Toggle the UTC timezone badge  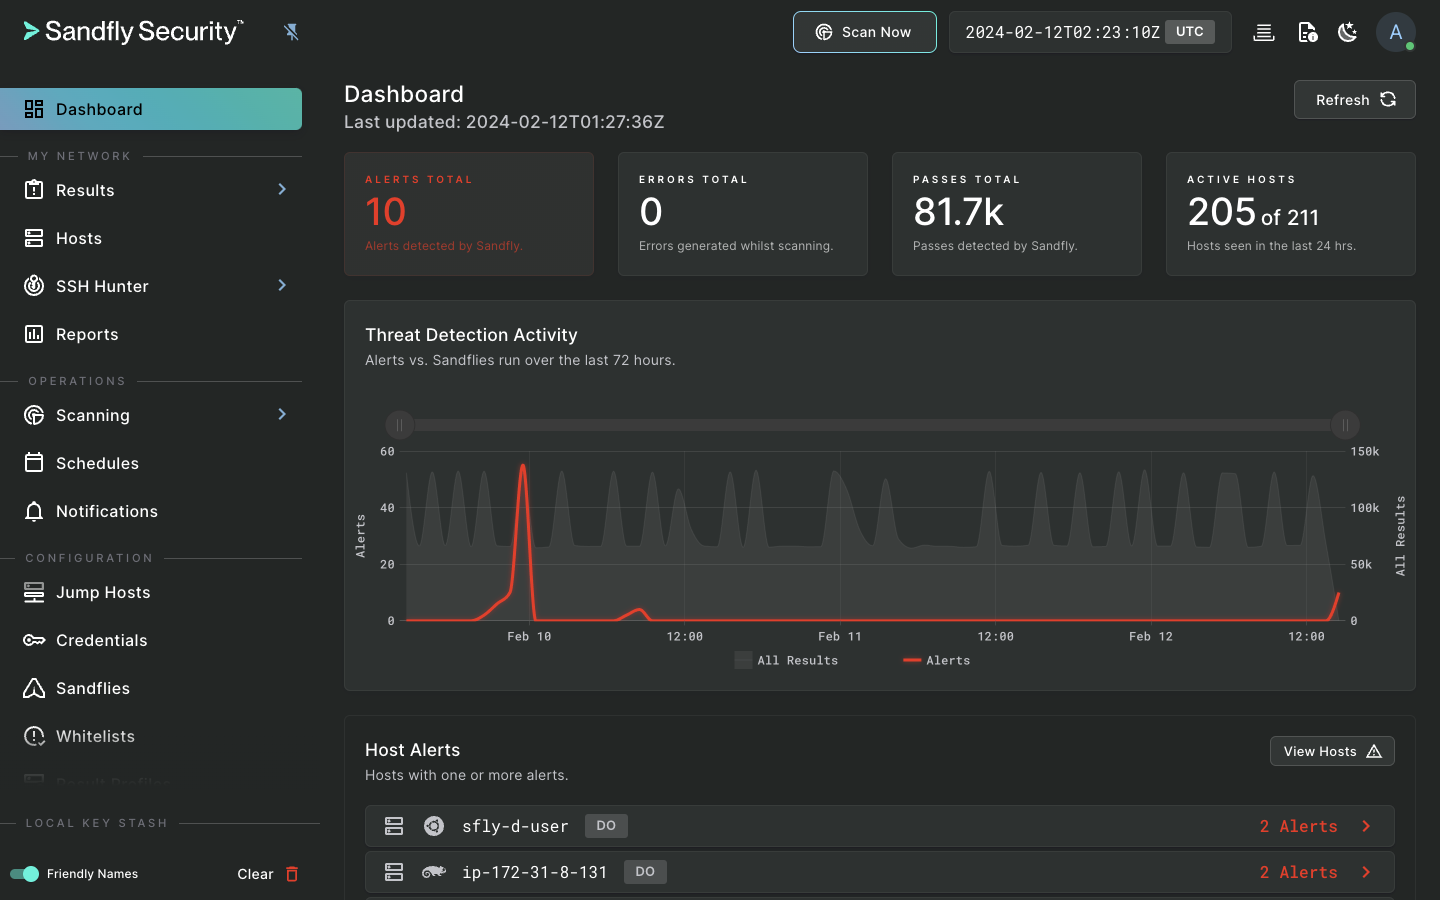click(1190, 32)
